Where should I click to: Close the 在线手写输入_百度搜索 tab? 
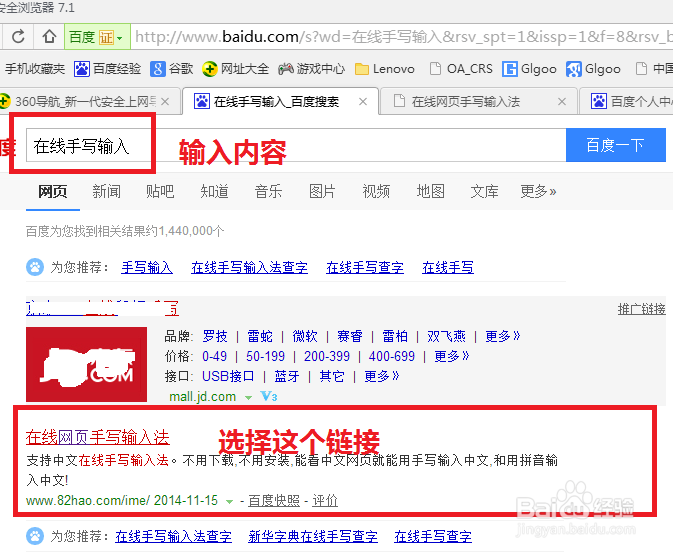click(363, 102)
